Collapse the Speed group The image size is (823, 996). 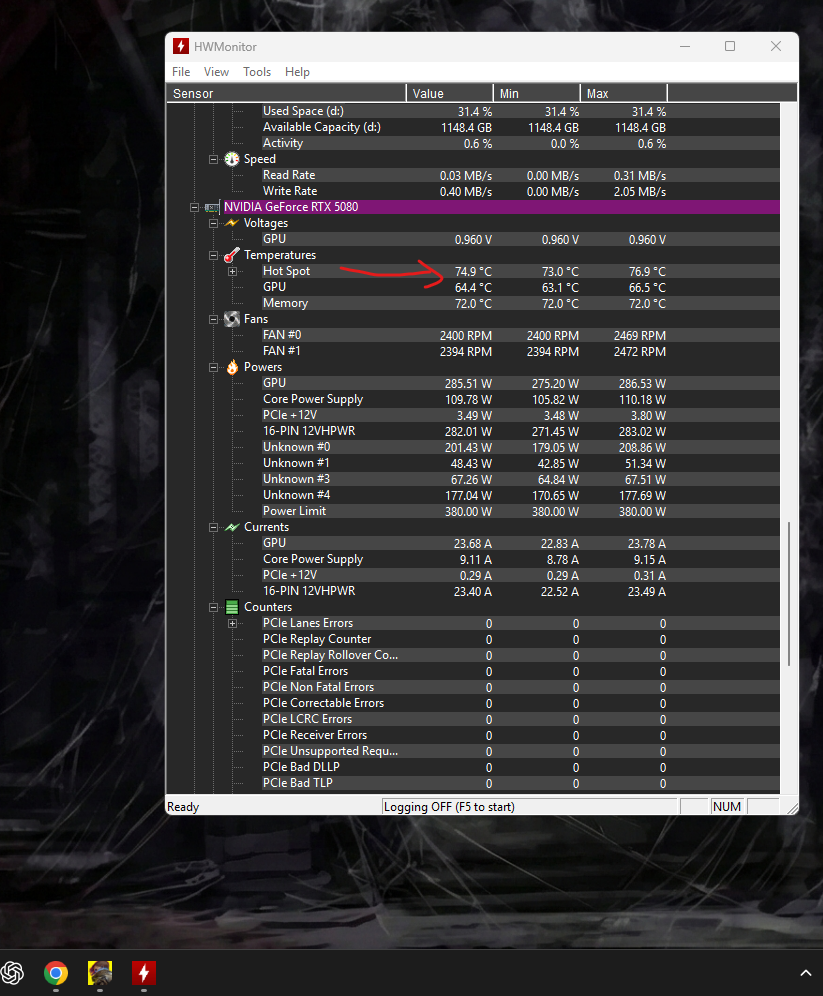pyautogui.click(x=213, y=159)
